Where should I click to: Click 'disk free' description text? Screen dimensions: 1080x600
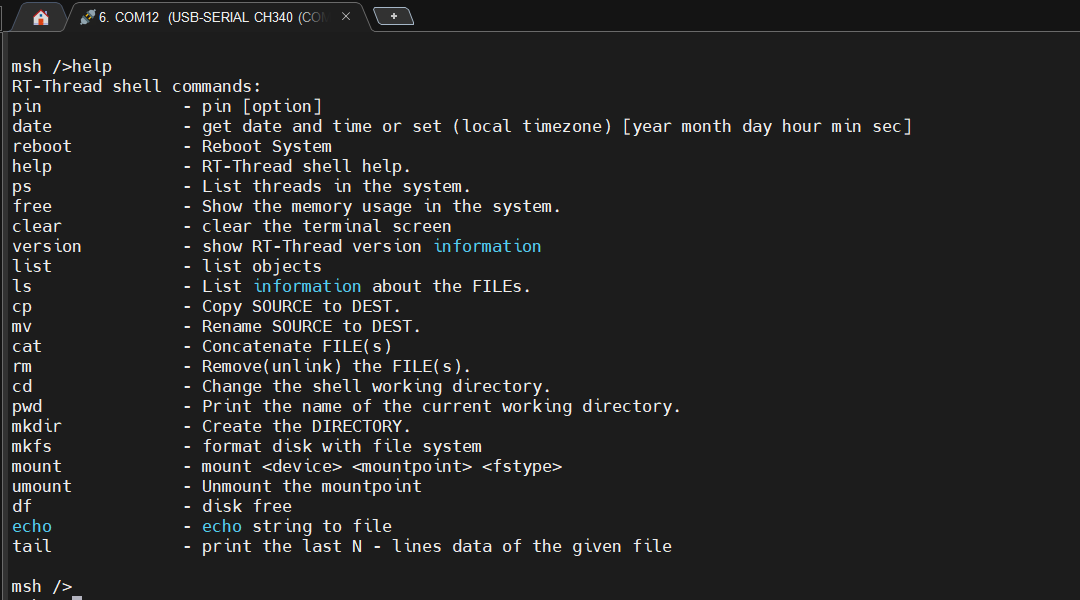click(x=247, y=506)
